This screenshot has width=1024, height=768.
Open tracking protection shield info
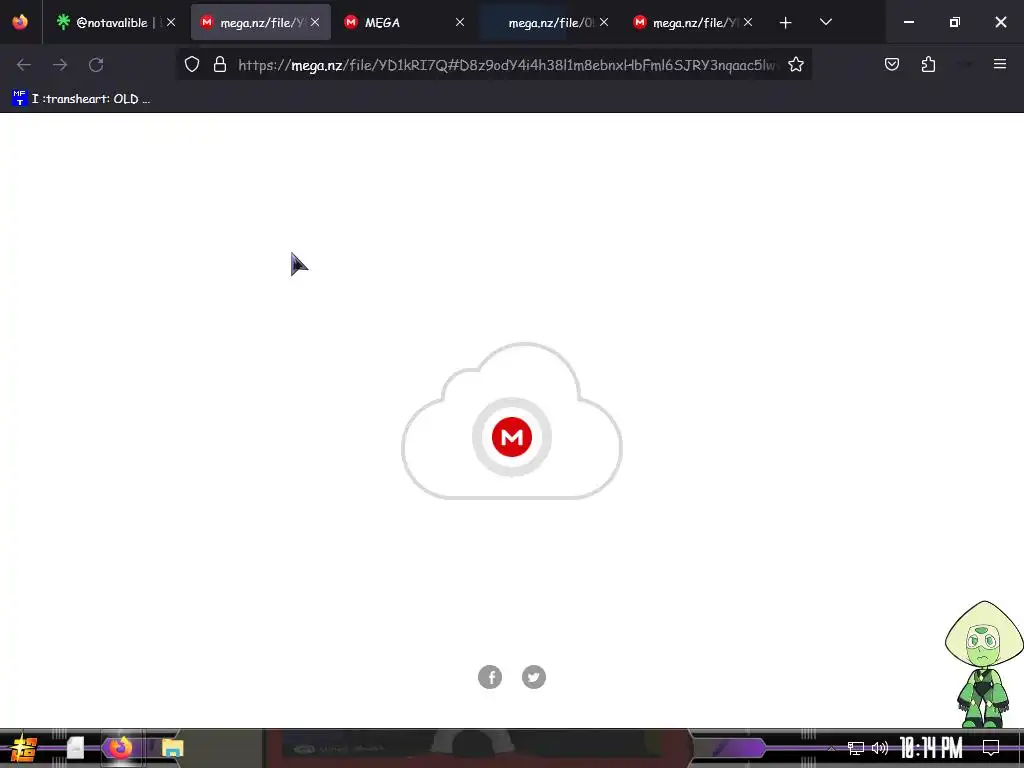pyautogui.click(x=191, y=65)
